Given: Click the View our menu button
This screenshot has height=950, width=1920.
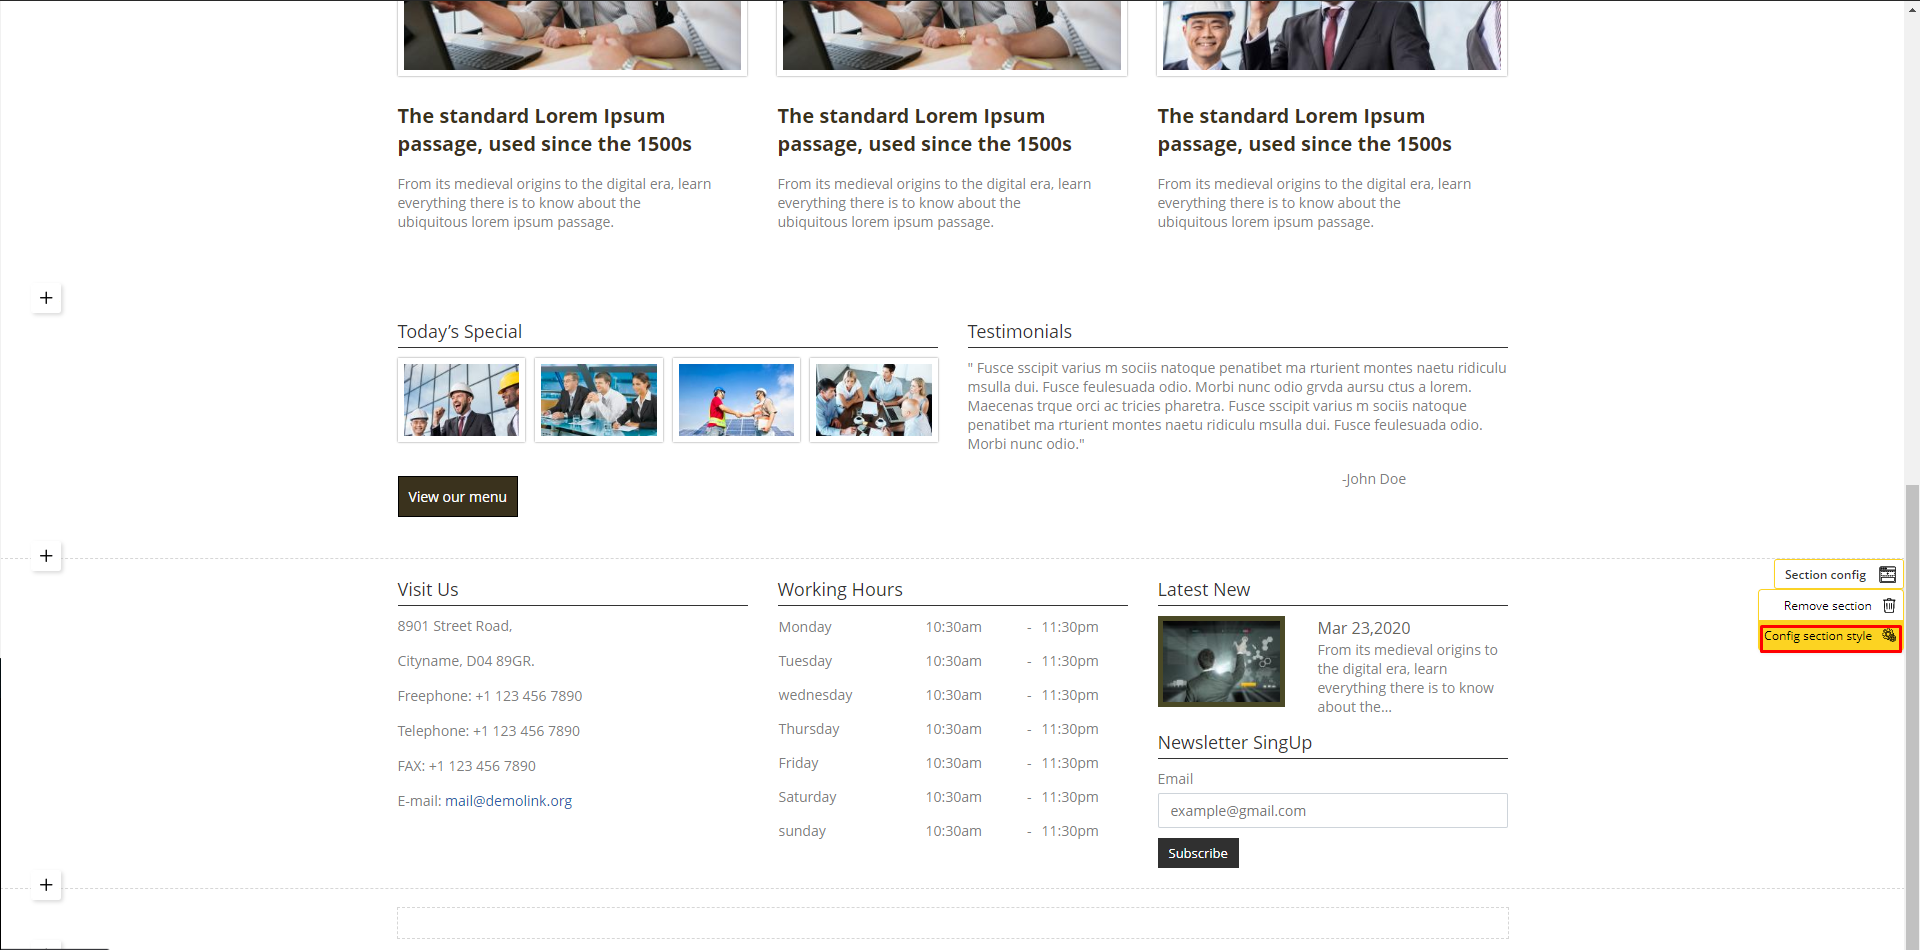Looking at the screenshot, I should (x=457, y=497).
